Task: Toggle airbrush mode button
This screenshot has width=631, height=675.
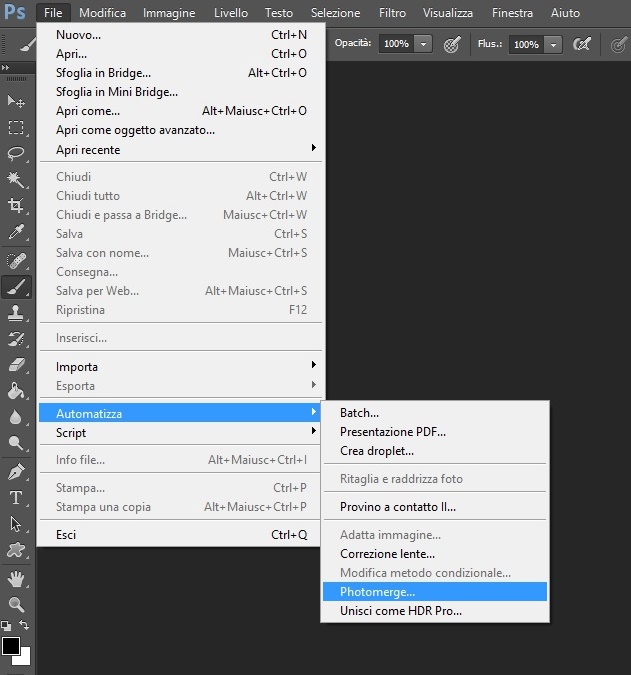Action: point(582,44)
